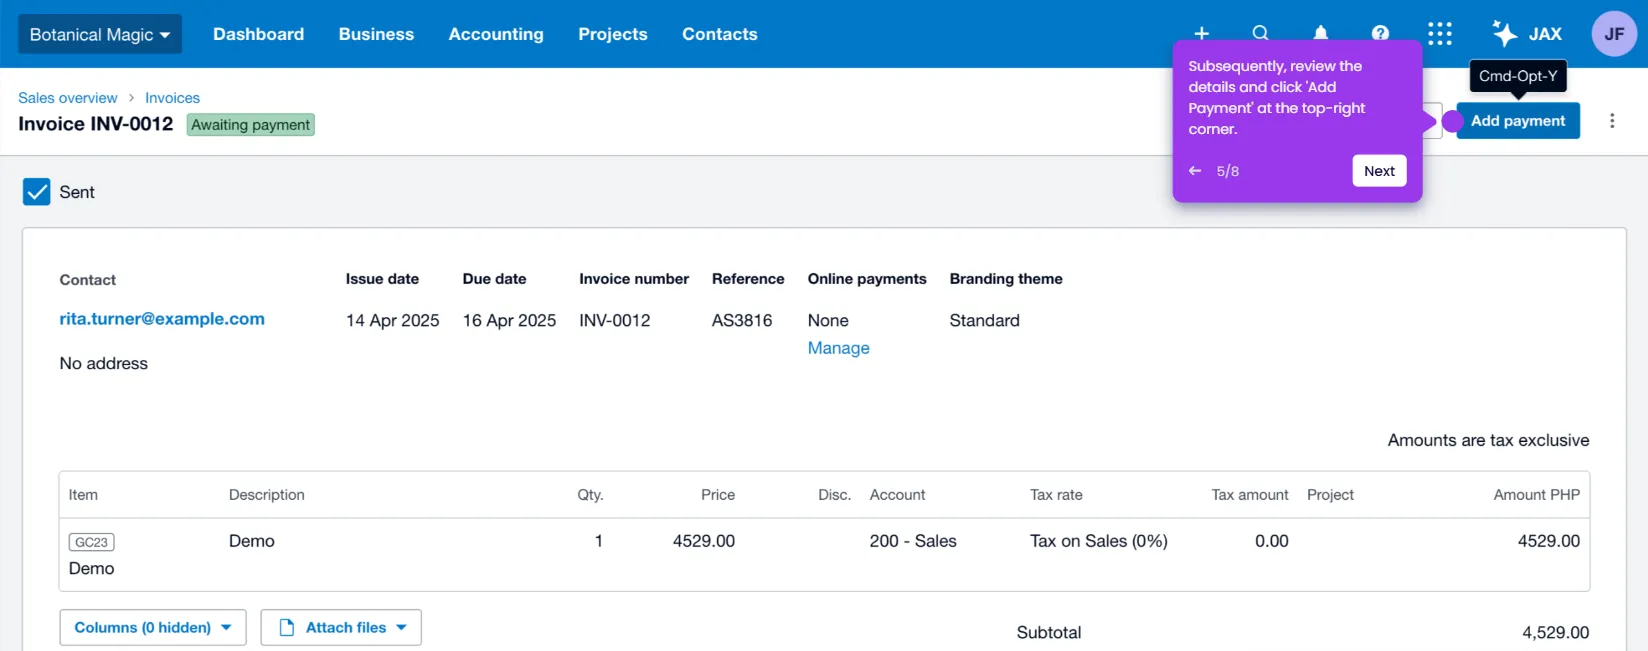Open the invoice options kebab menu
Screen dimensions: 1648x651
click(1612, 121)
